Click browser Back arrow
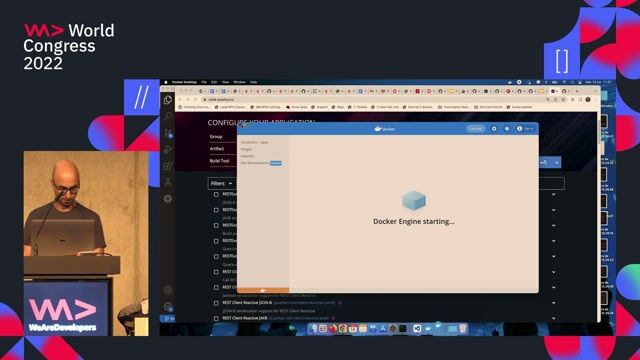 pos(180,100)
